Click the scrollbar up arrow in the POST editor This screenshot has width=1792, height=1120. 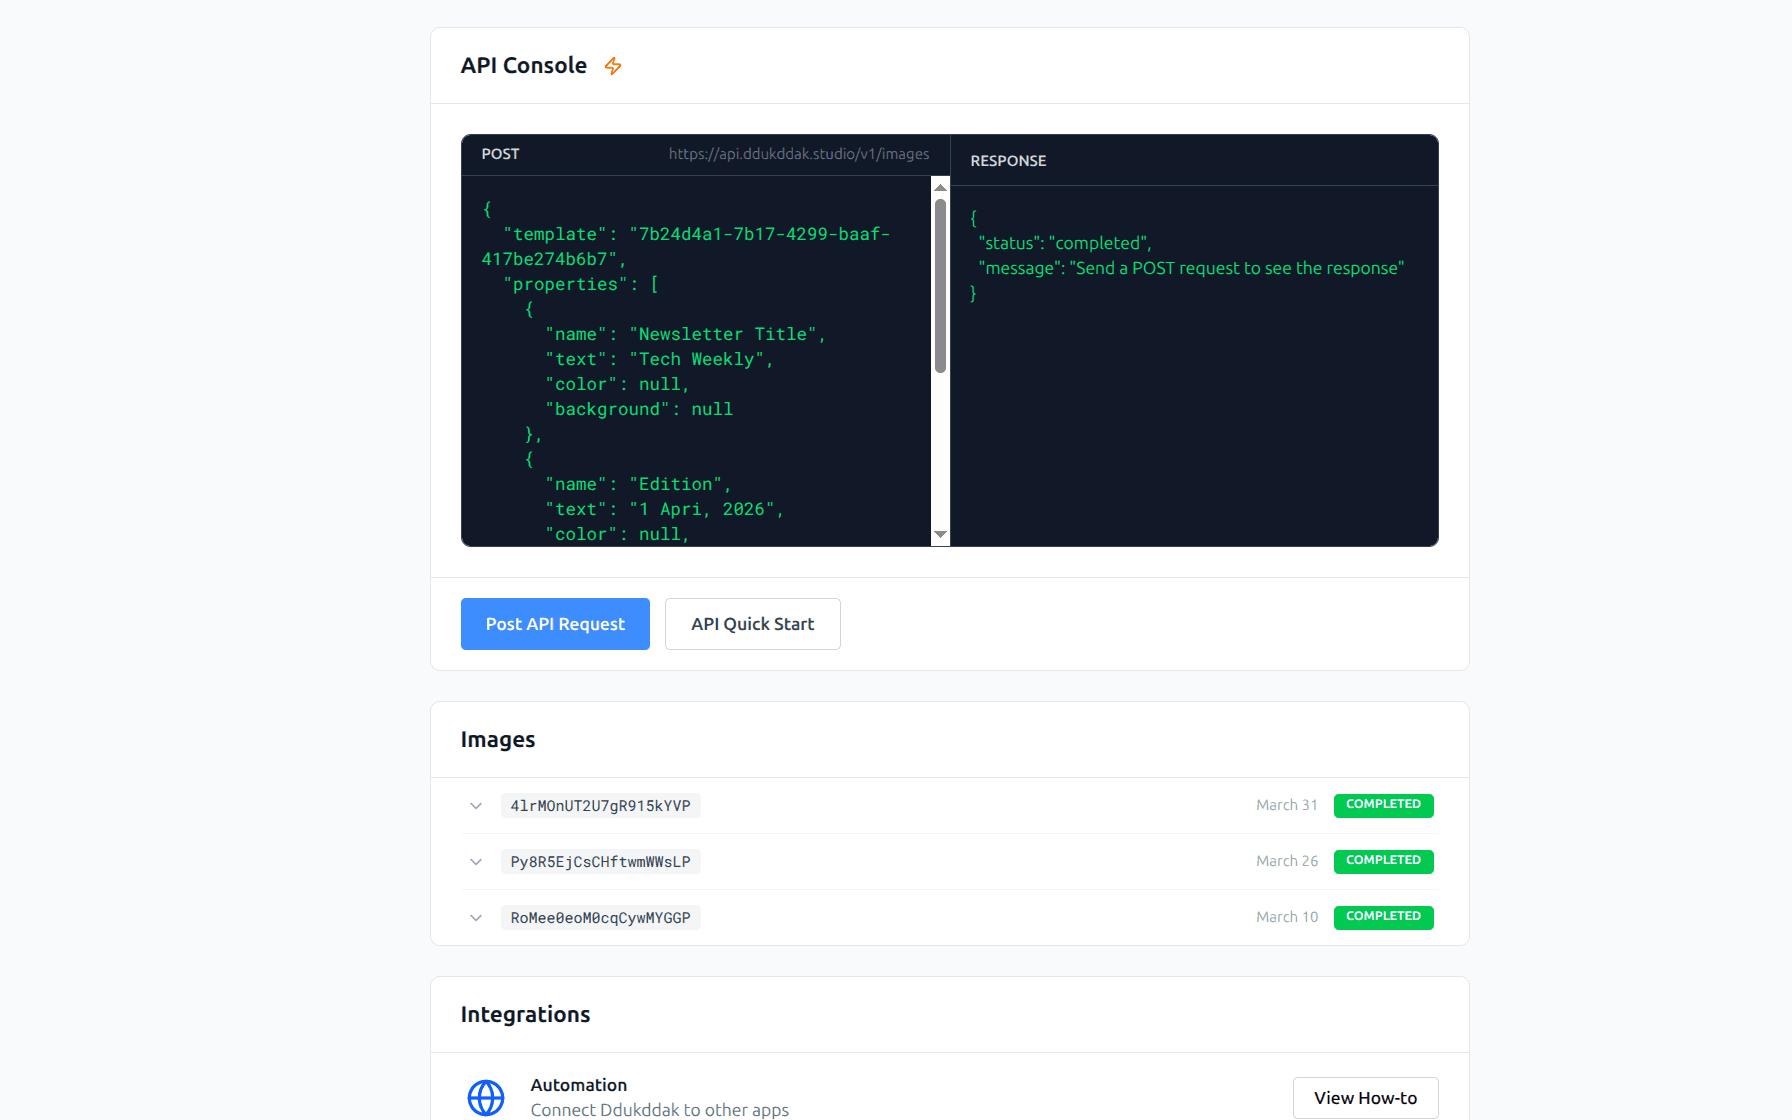[x=939, y=186]
